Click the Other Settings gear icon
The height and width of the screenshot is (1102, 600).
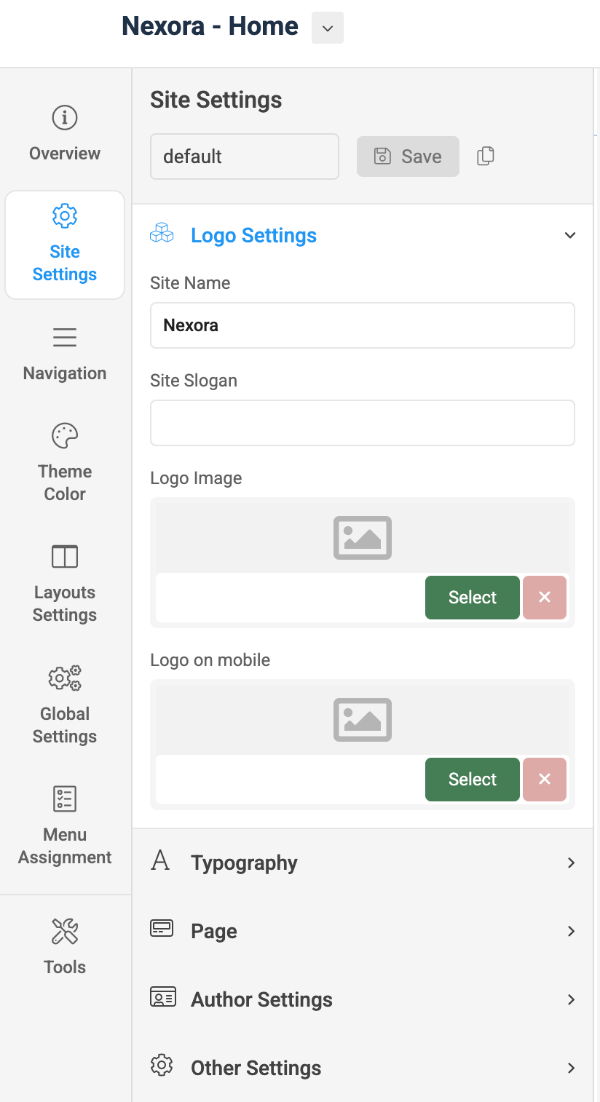(x=162, y=1065)
